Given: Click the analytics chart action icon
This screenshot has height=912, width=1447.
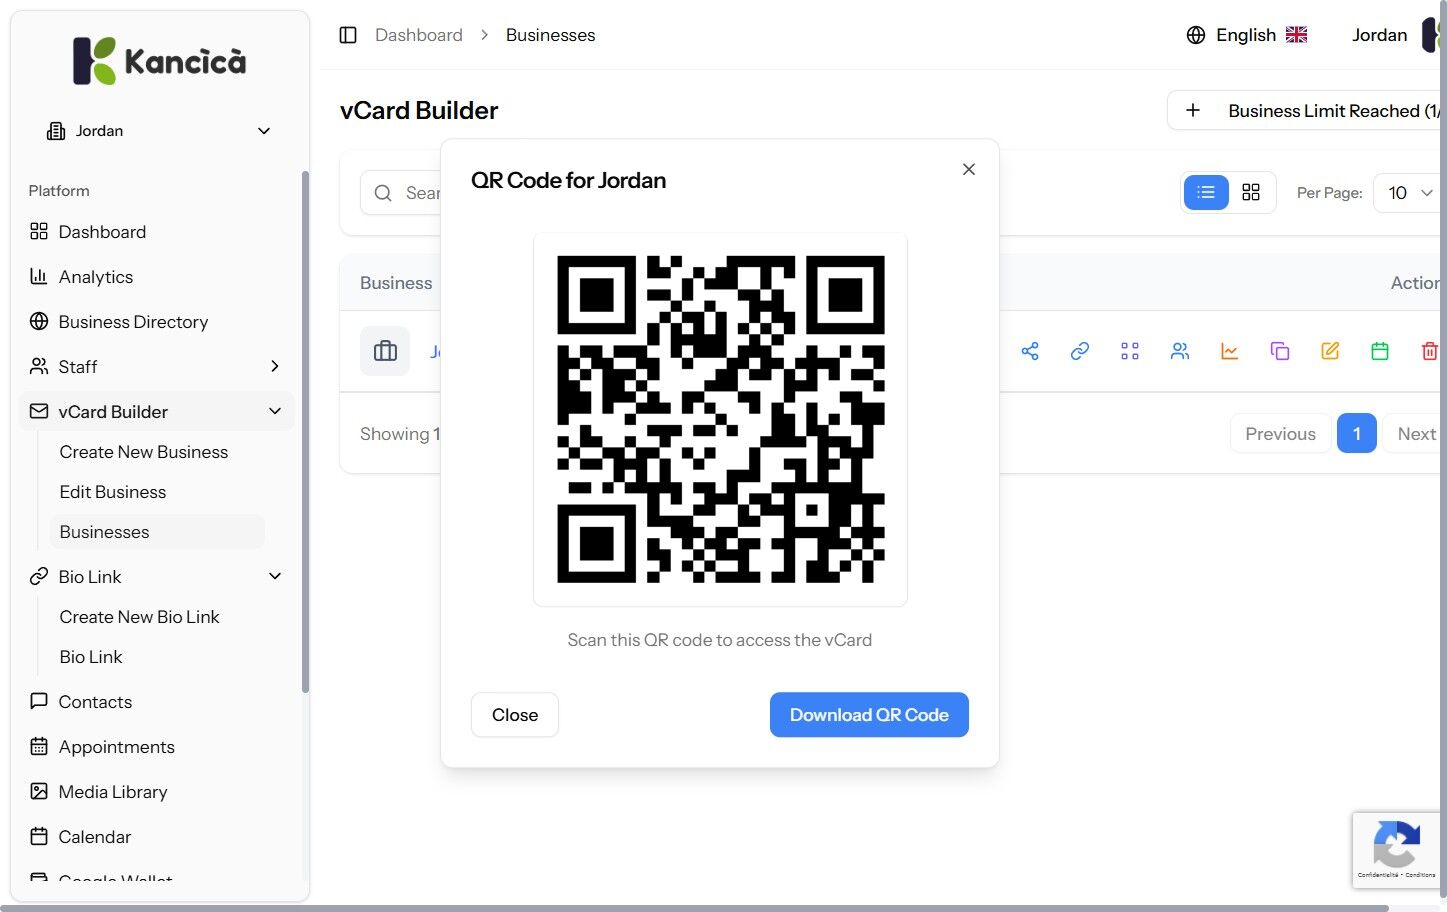Looking at the screenshot, I should coord(1230,351).
